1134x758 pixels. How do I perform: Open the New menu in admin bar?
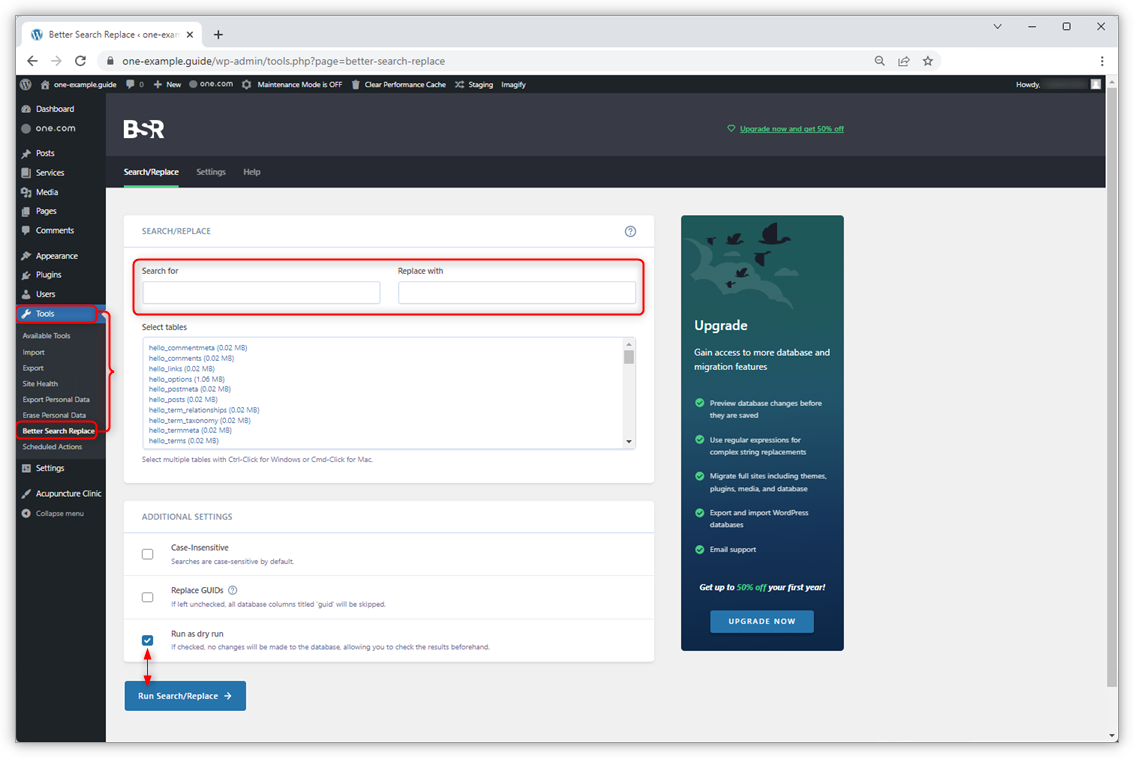165,84
